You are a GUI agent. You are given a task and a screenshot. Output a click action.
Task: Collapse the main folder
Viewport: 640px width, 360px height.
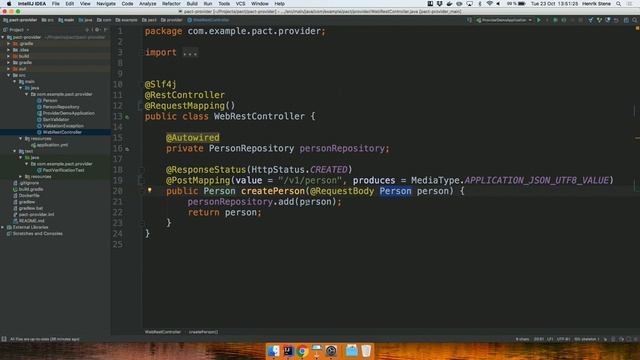pos(15,82)
